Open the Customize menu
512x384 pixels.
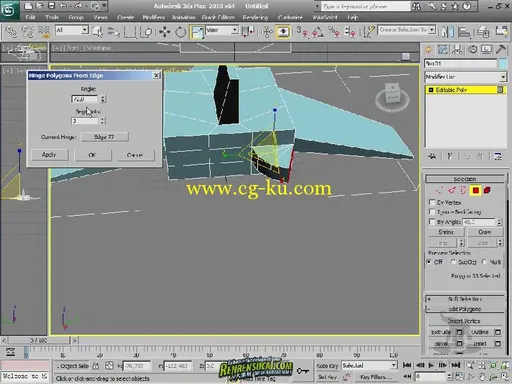(290, 17)
